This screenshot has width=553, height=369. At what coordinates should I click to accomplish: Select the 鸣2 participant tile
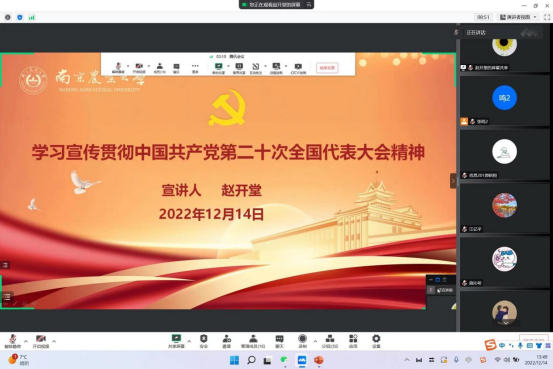(x=505, y=100)
